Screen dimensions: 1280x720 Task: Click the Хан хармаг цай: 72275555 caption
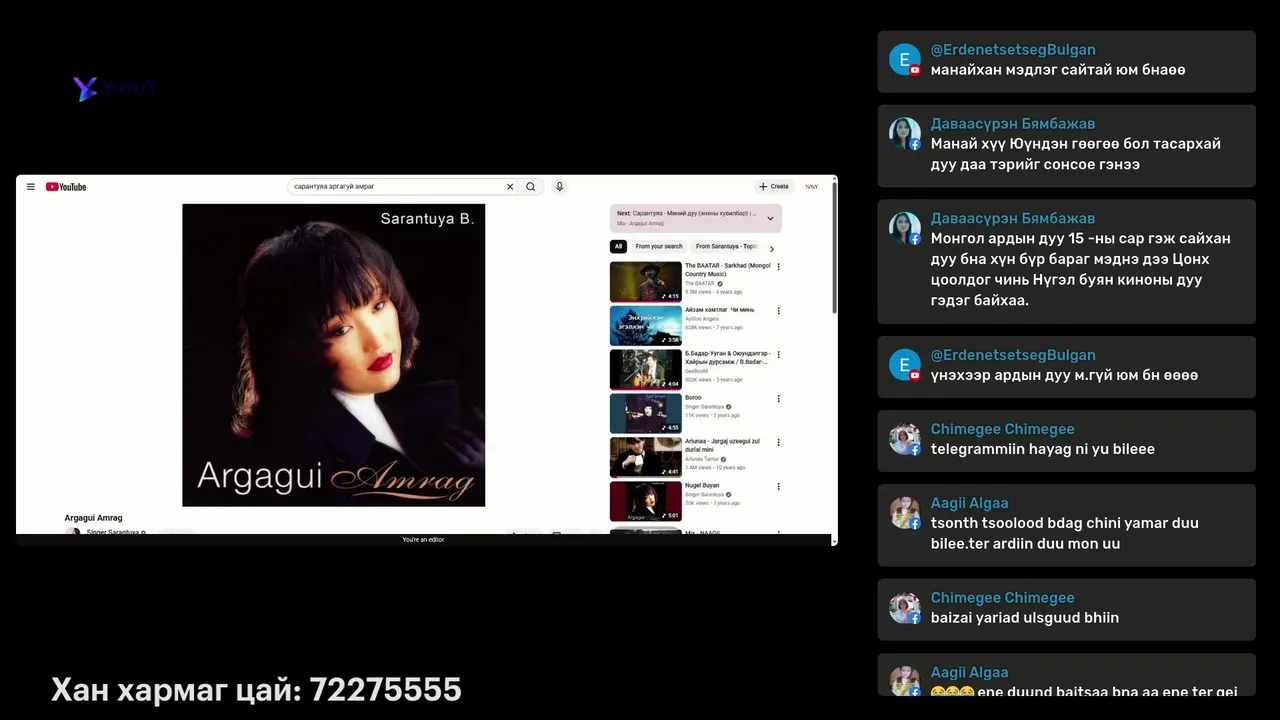(256, 690)
